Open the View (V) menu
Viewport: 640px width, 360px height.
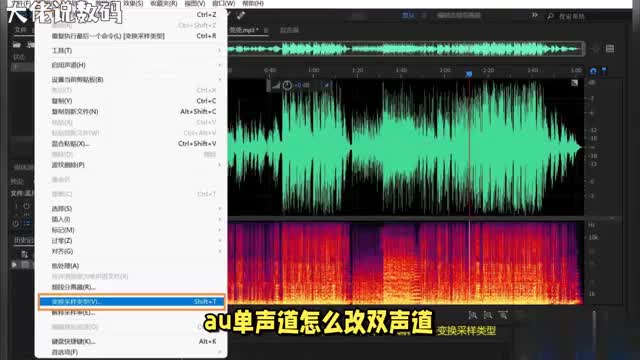click(195, 3)
